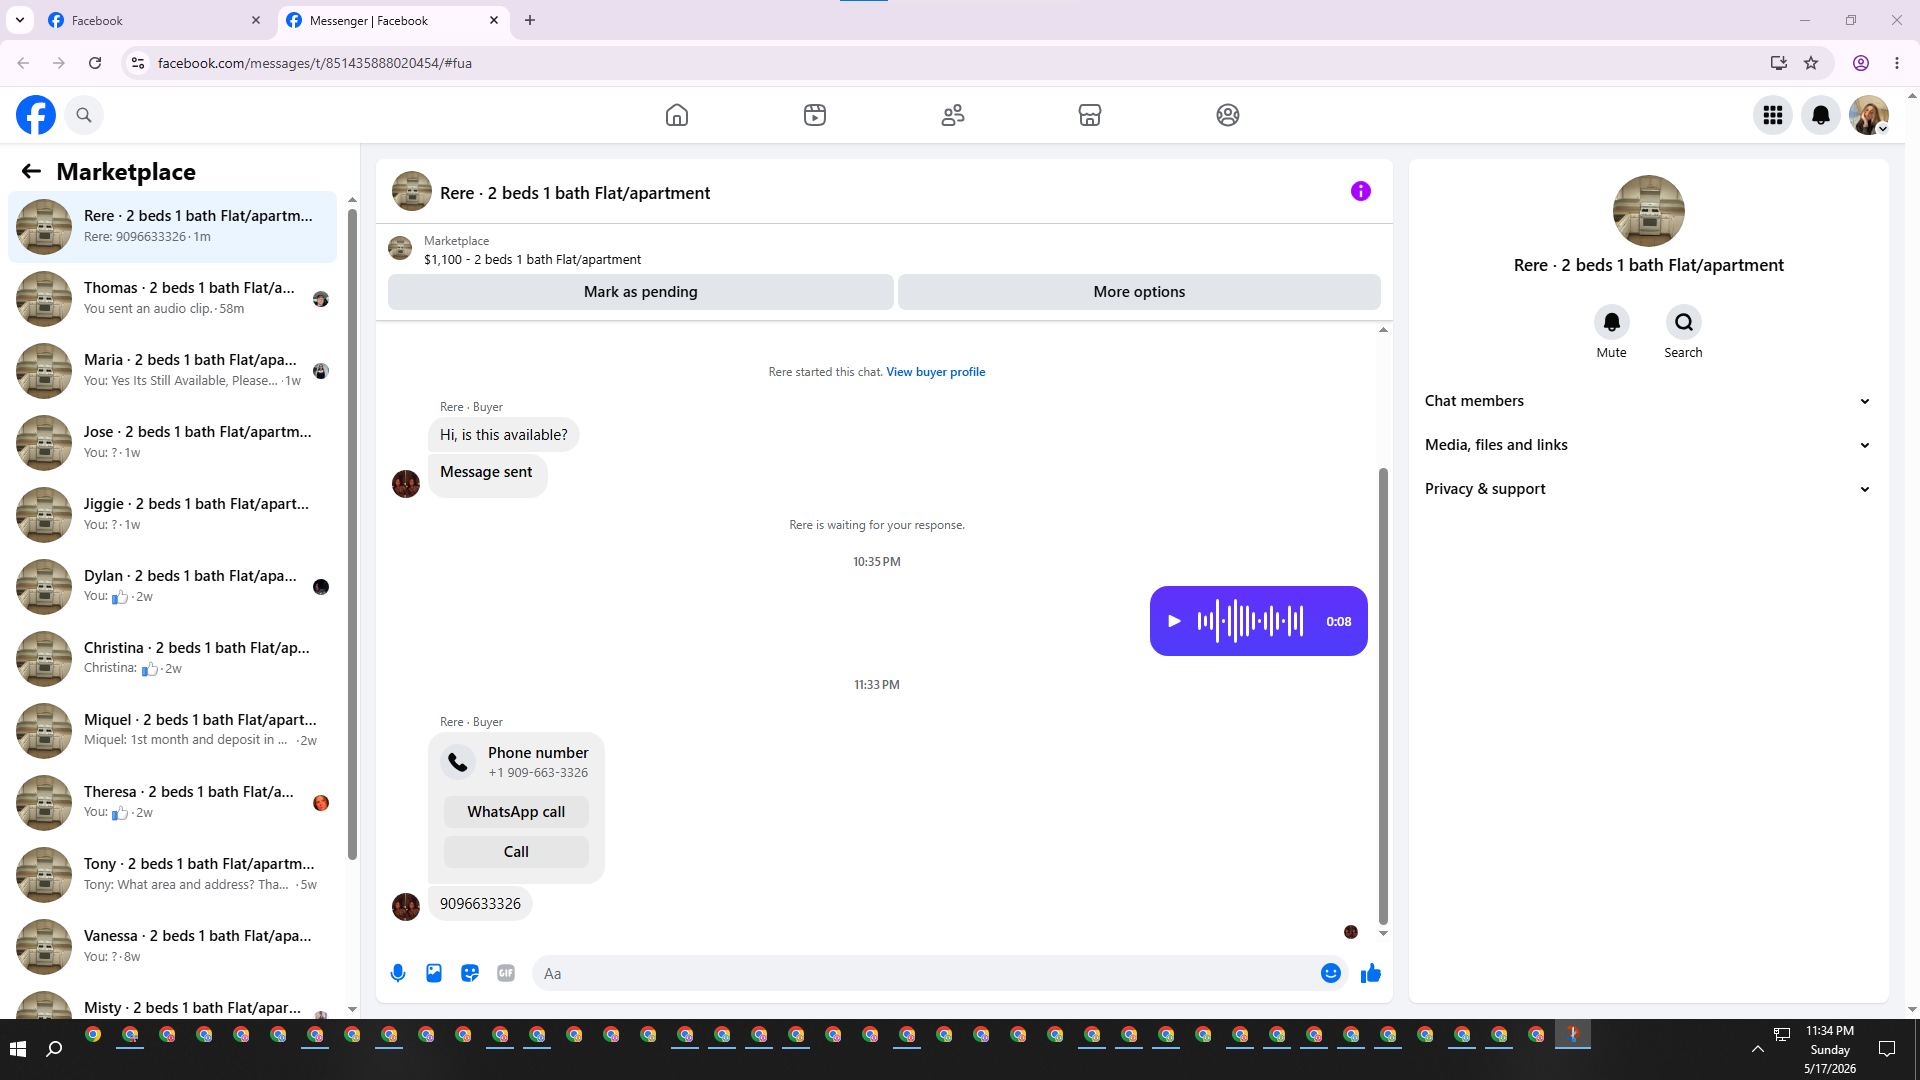This screenshot has width=1920, height=1080.
Task: Play the 0:08 audio clip
Action: point(1175,621)
